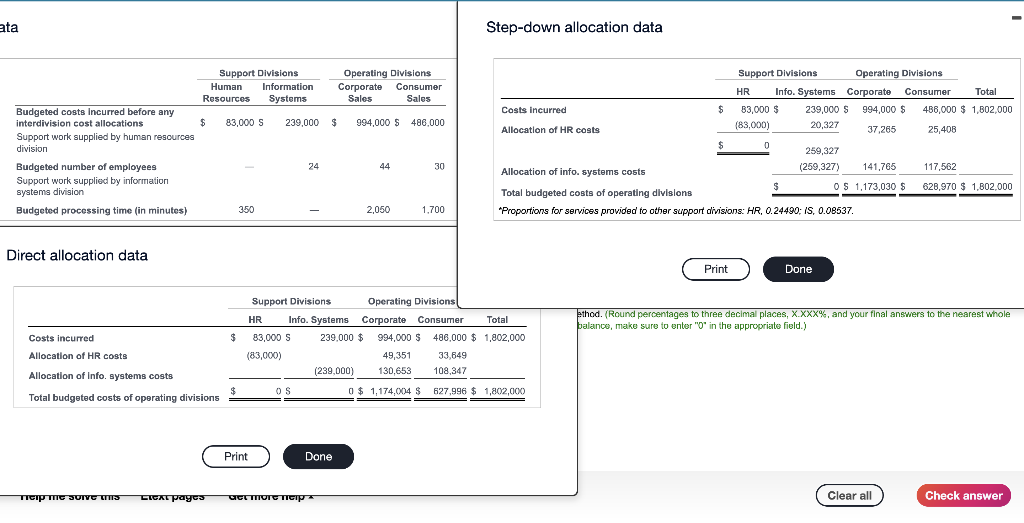Click Done in Step-down allocation data dialog

[798, 269]
